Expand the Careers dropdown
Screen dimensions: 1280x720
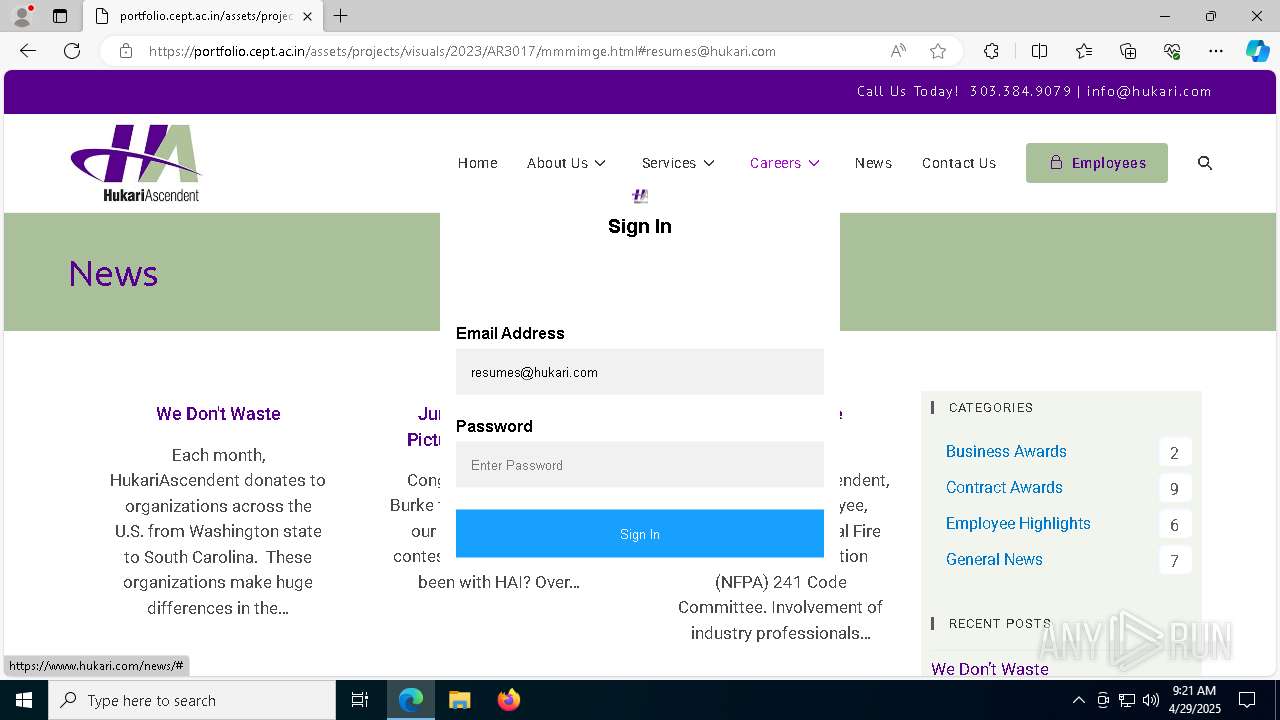785,163
